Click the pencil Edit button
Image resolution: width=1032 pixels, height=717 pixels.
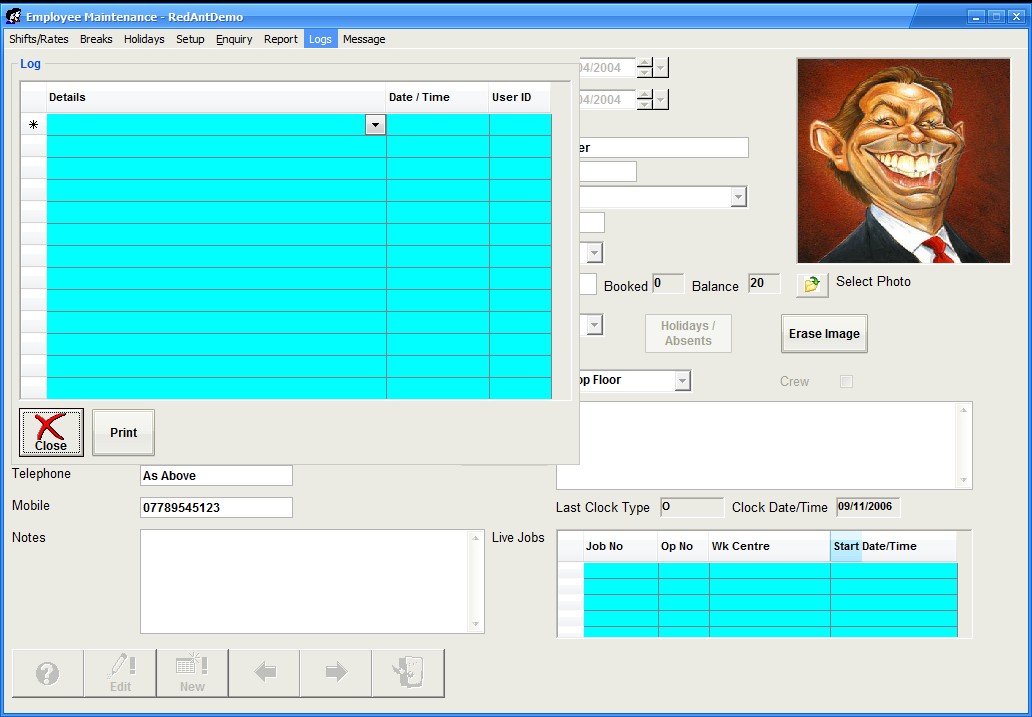point(120,673)
